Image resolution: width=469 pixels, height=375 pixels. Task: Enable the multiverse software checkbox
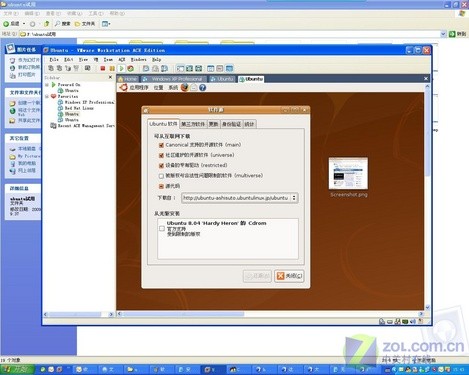(x=161, y=176)
